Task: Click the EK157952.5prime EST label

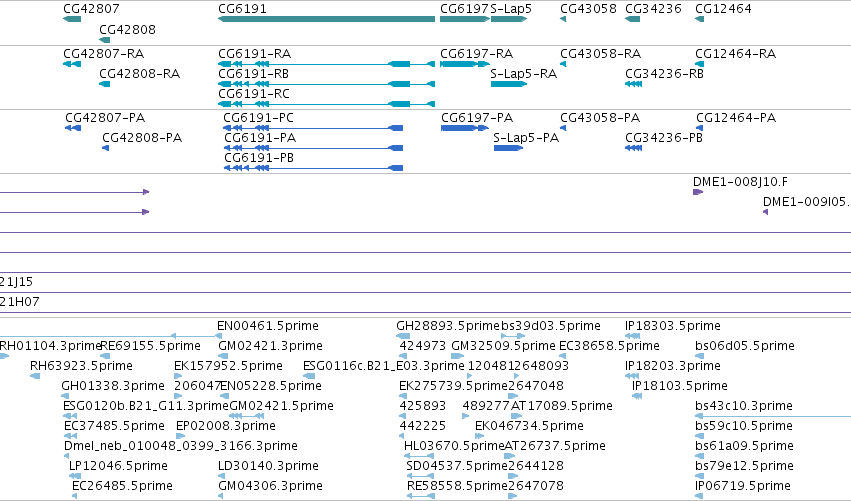Action: (x=228, y=366)
